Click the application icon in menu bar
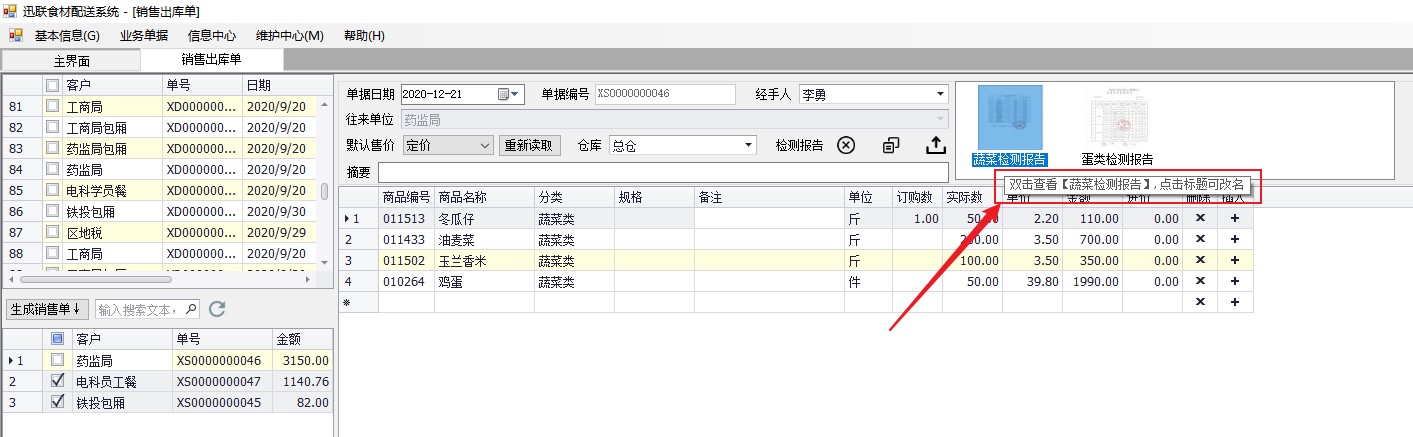 pos(16,35)
